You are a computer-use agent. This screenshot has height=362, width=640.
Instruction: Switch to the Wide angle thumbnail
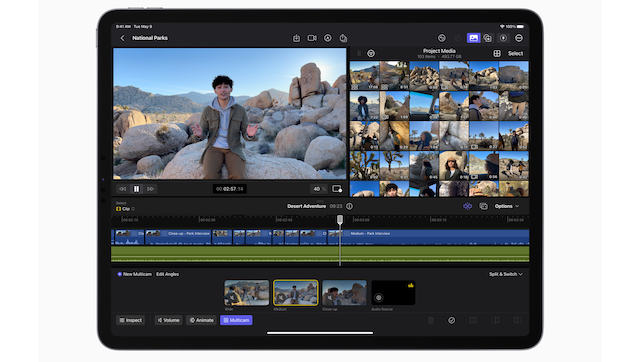point(247,293)
